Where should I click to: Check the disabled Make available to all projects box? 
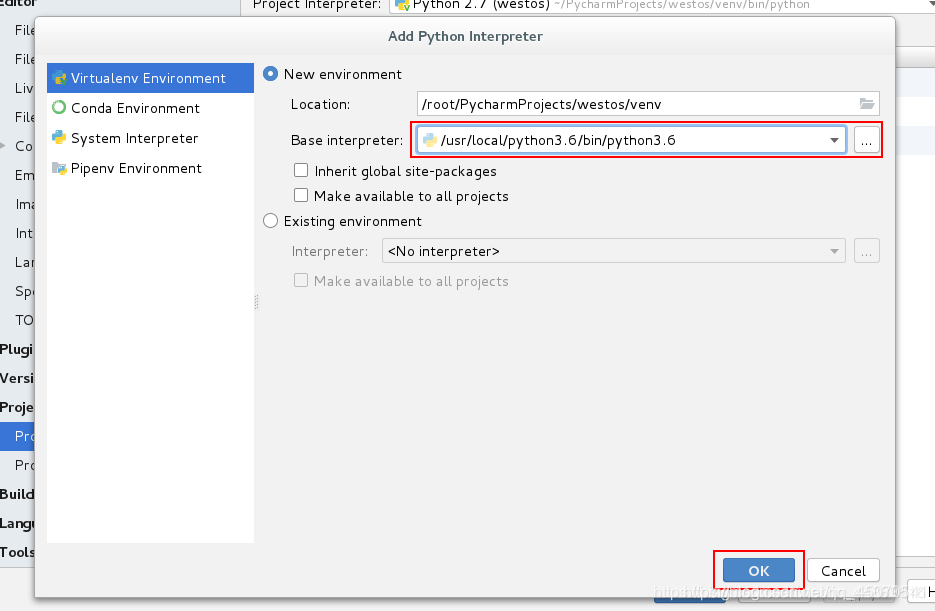tap(301, 281)
